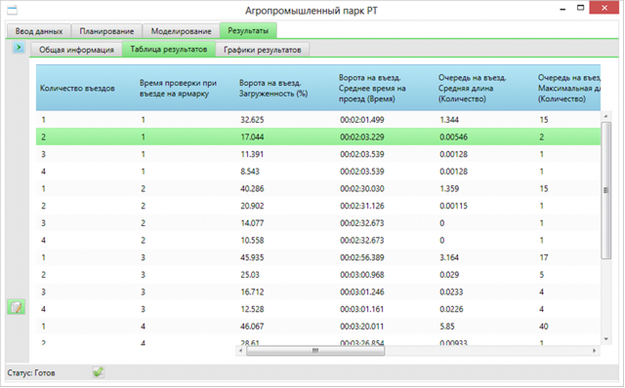Open the Моделирование tab
This screenshot has height=388, width=625.
coord(181,31)
